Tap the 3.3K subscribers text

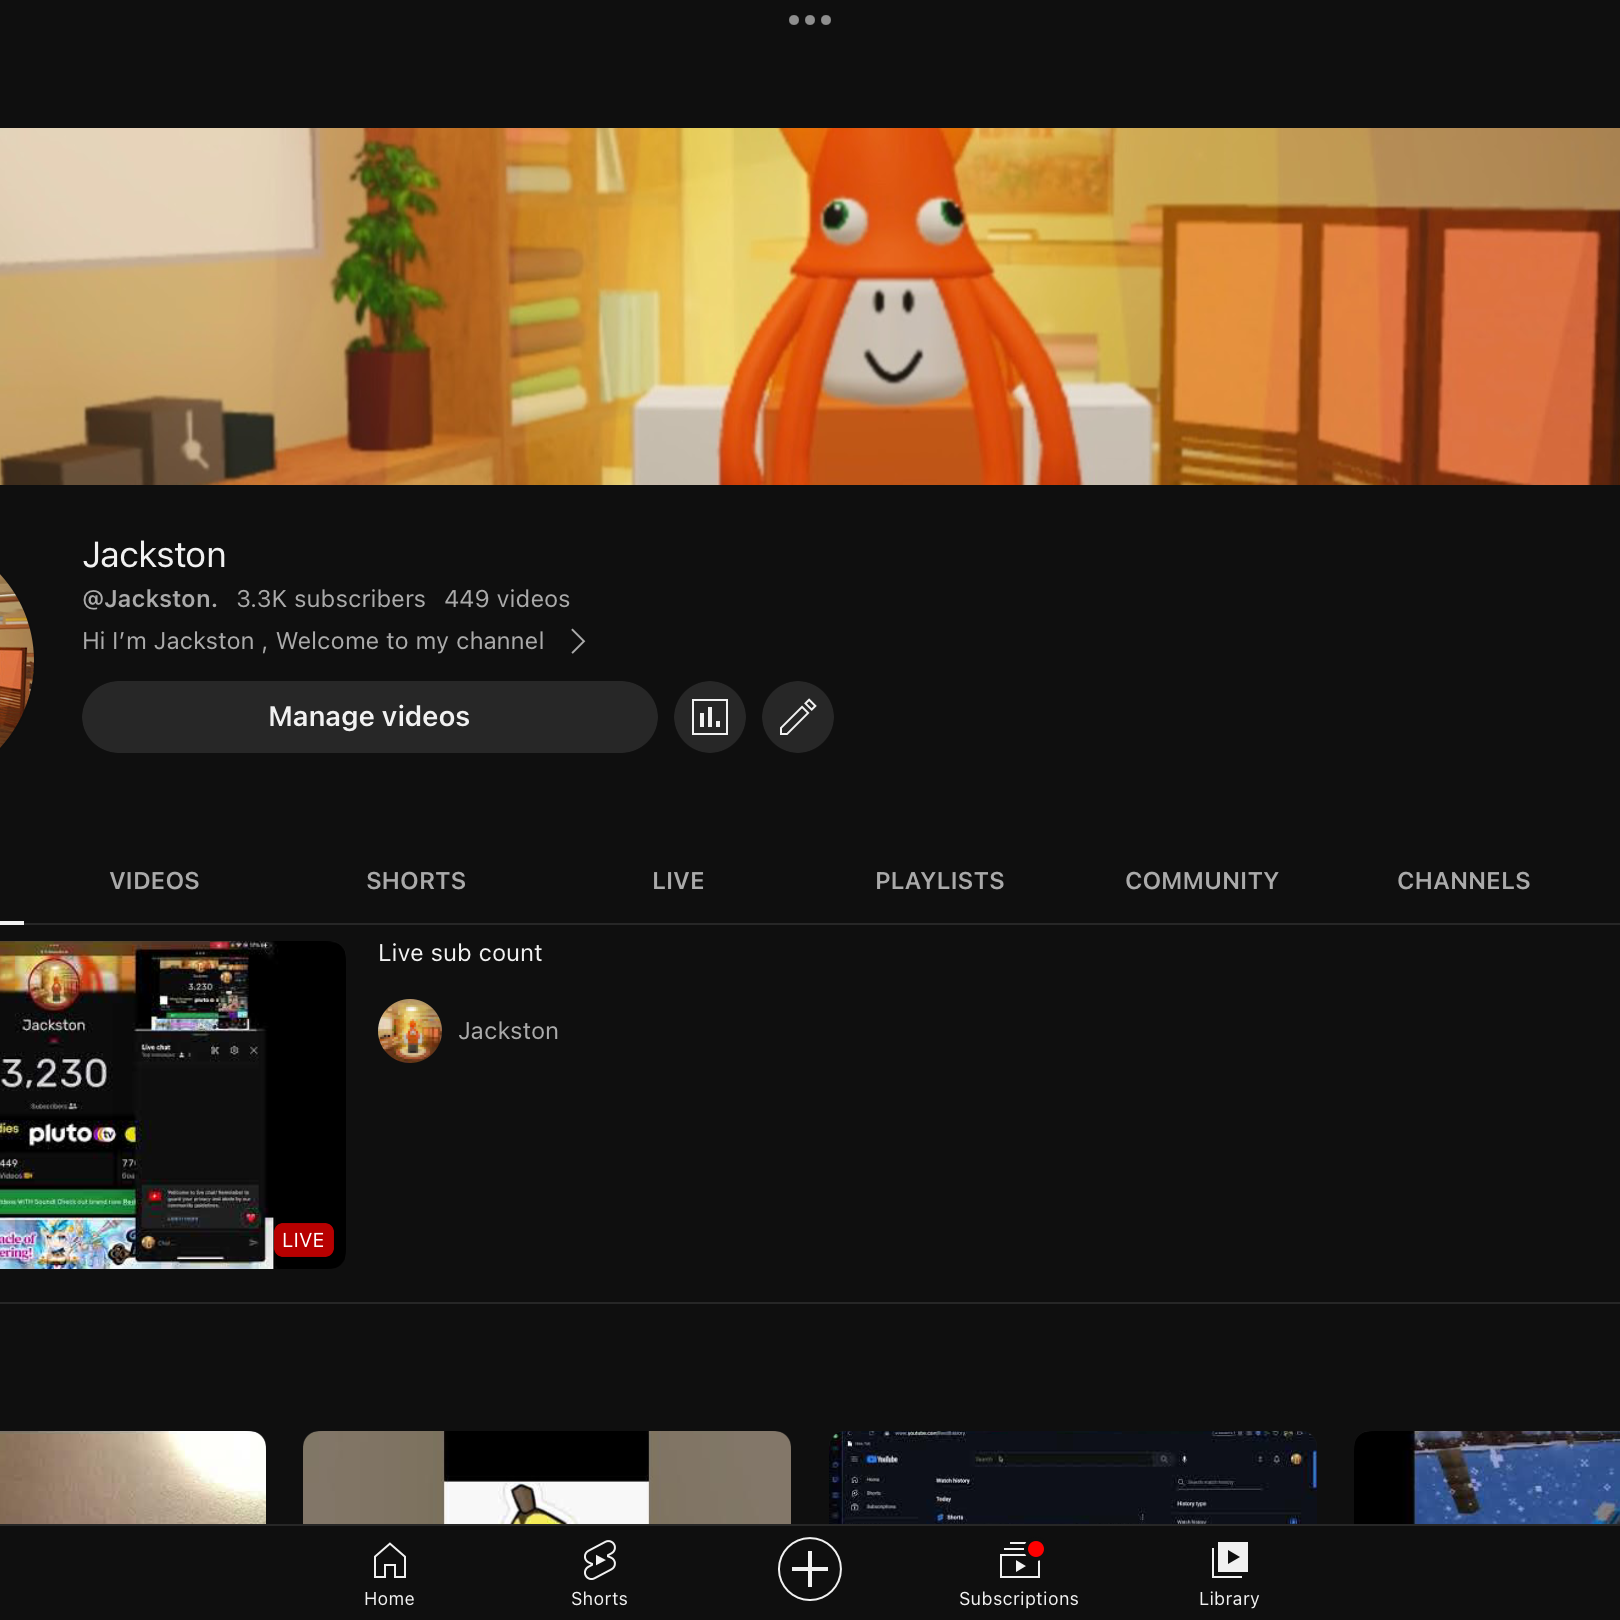point(331,599)
